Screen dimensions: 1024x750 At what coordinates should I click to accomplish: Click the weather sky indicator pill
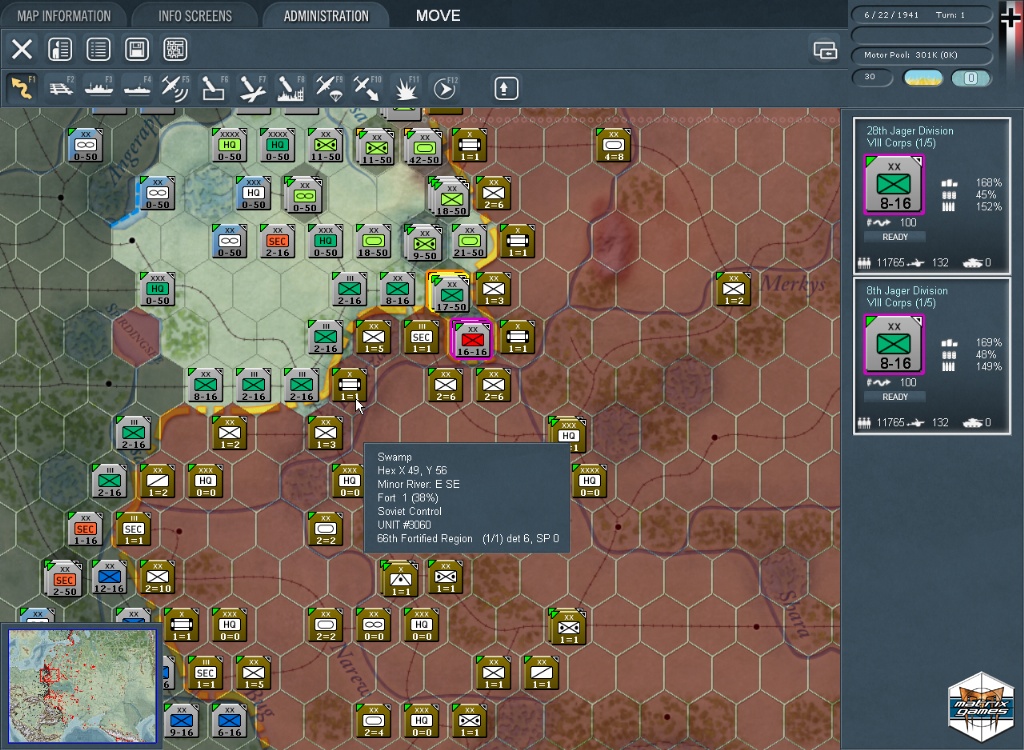tap(922, 78)
